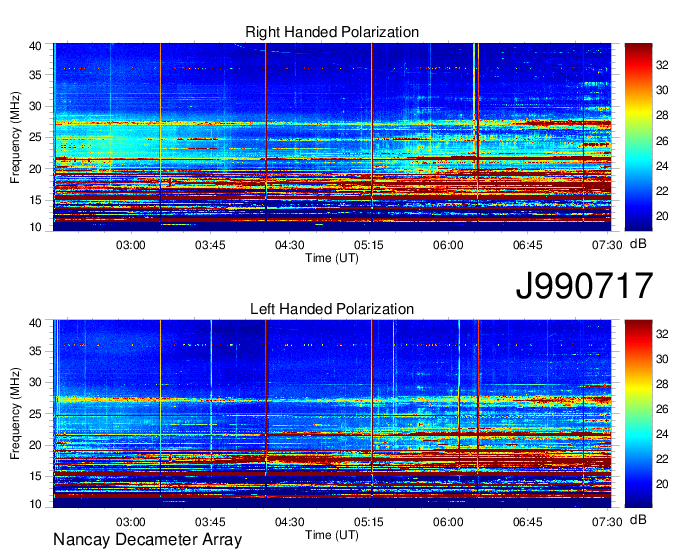The image size is (680, 552).
Task: Click the 06:00 tick on the upper plot
Action: pos(448,245)
